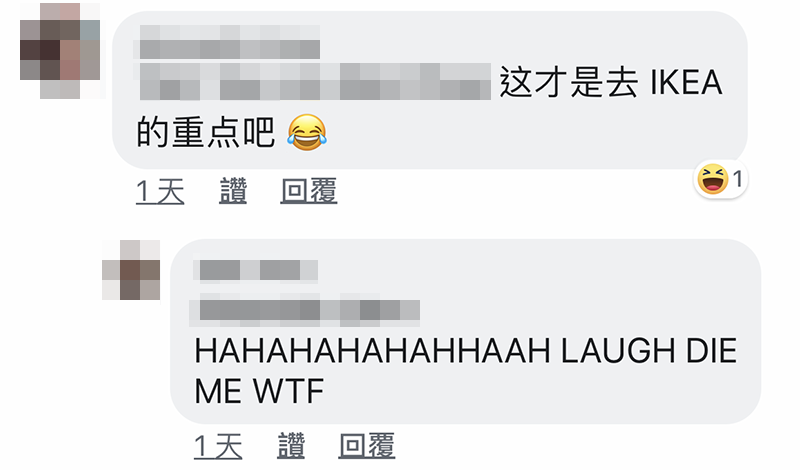Like the "LAUGH DIE ME" reply with 讚
The height and width of the screenshot is (470, 800).
pyautogui.click(x=291, y=446)
